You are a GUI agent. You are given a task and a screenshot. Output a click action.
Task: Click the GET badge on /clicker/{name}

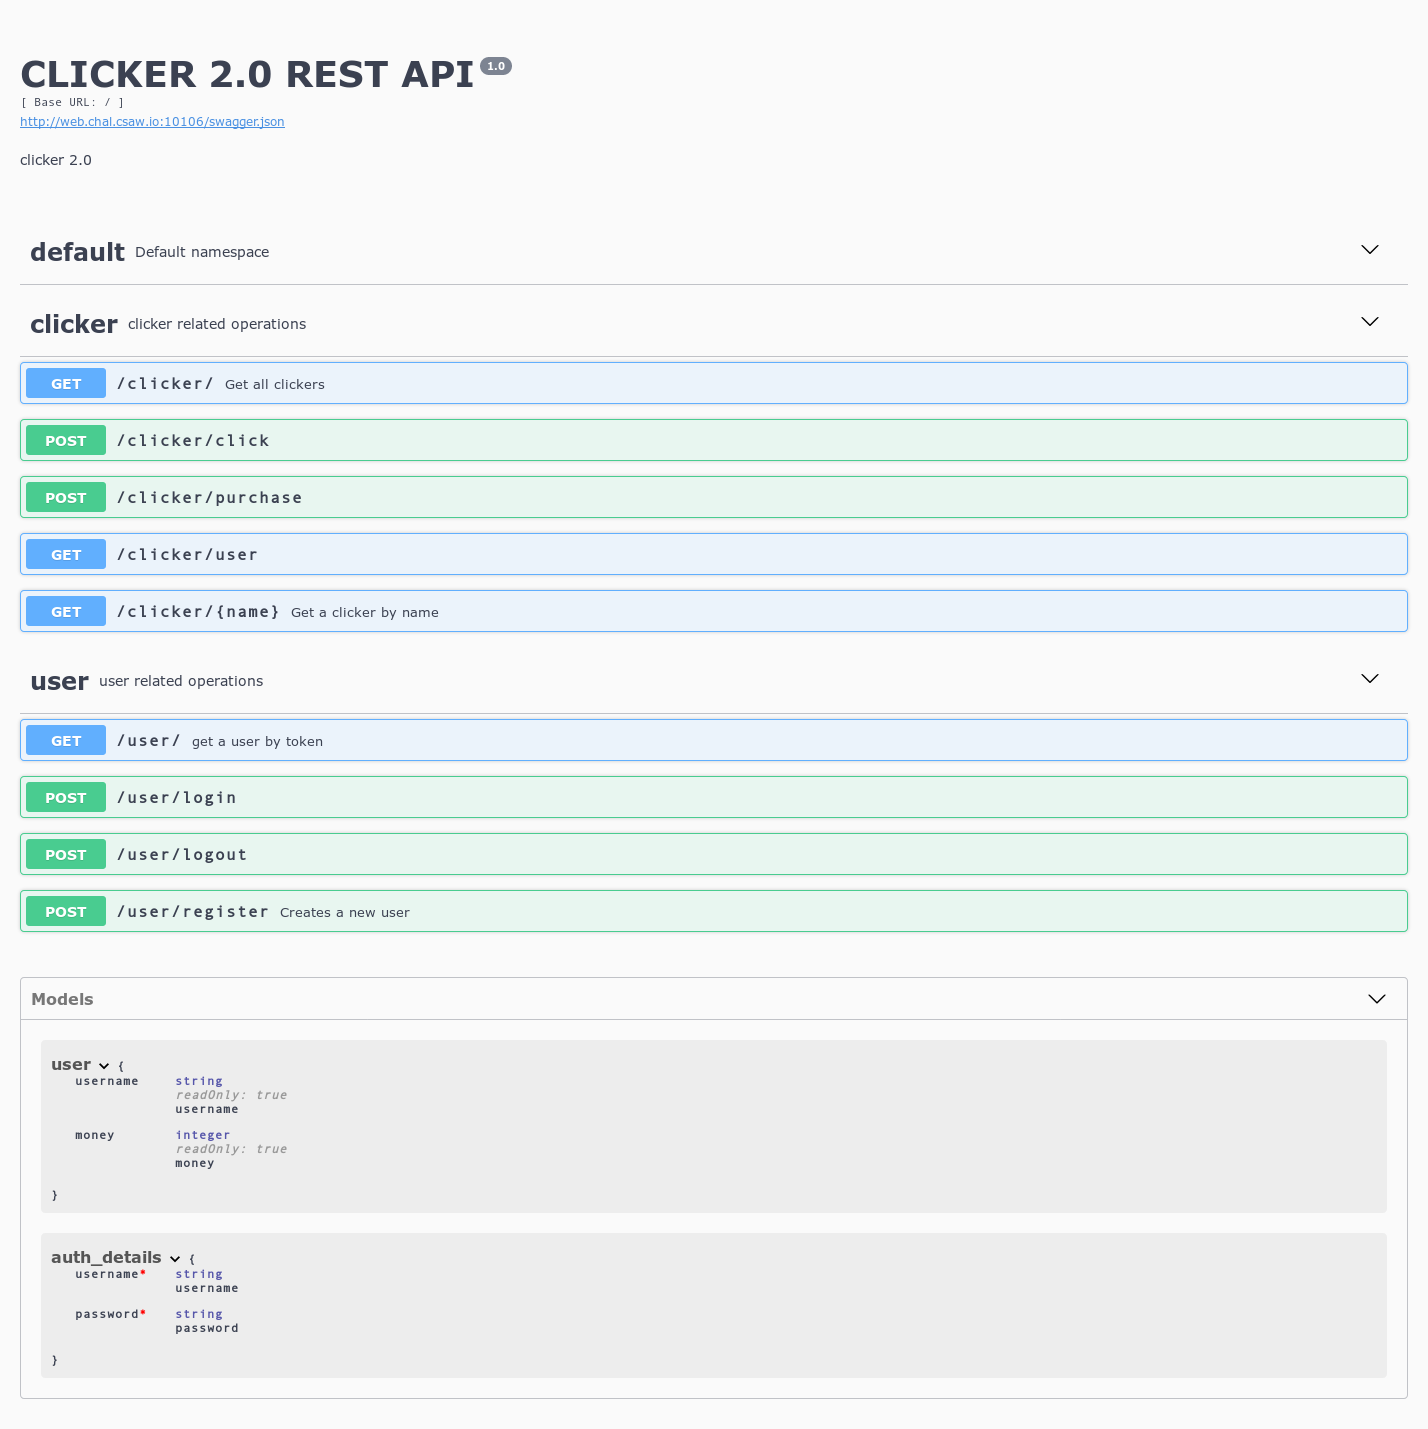[x=65, y=611]
